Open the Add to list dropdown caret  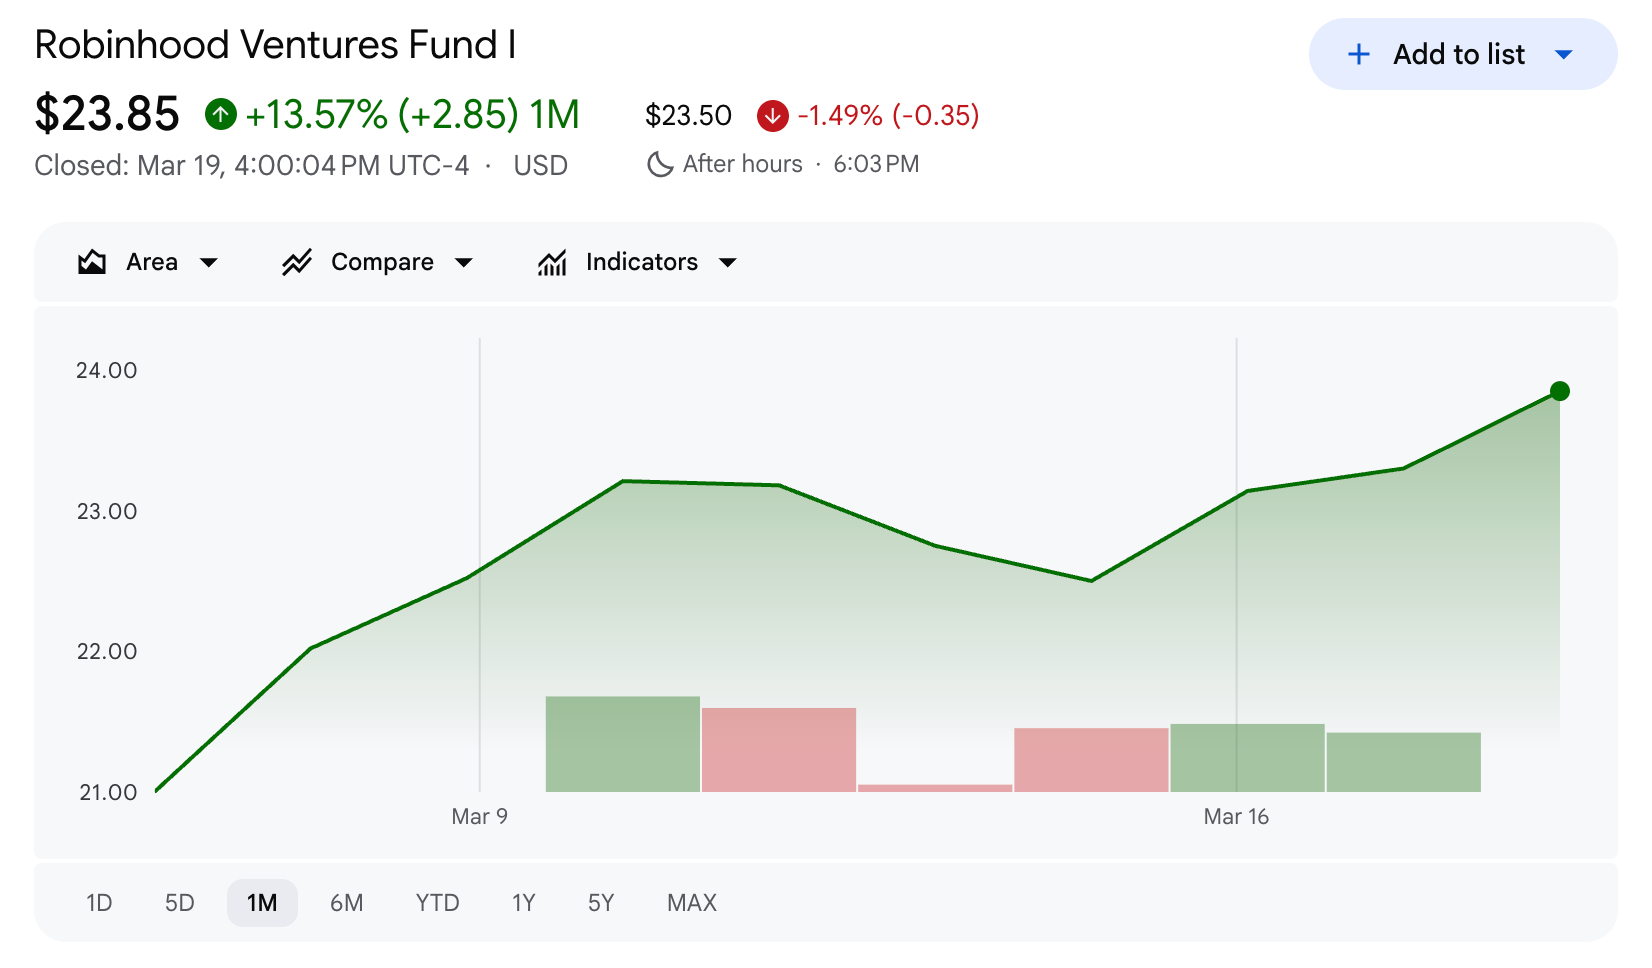1564,54
